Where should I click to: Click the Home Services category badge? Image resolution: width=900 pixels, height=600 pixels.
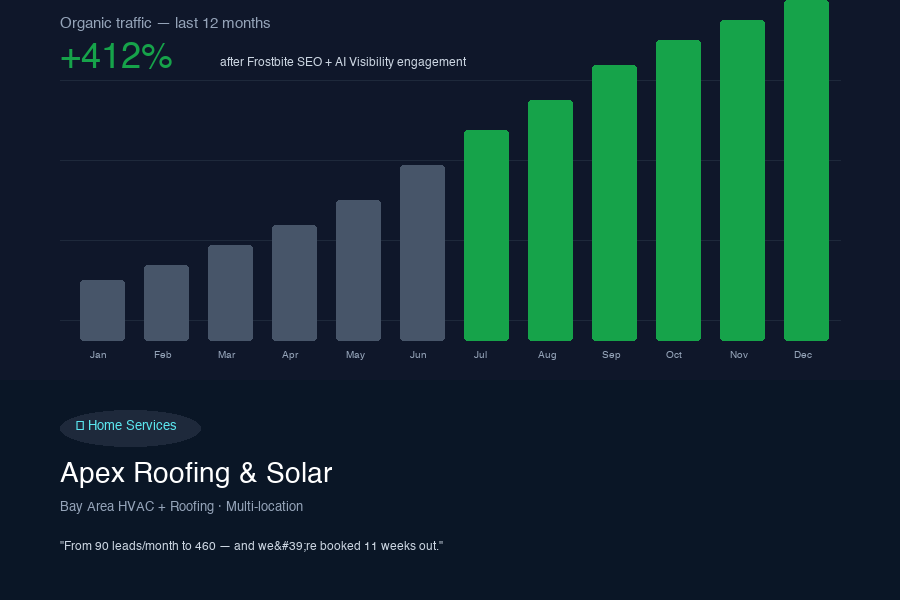pos(130,428)
